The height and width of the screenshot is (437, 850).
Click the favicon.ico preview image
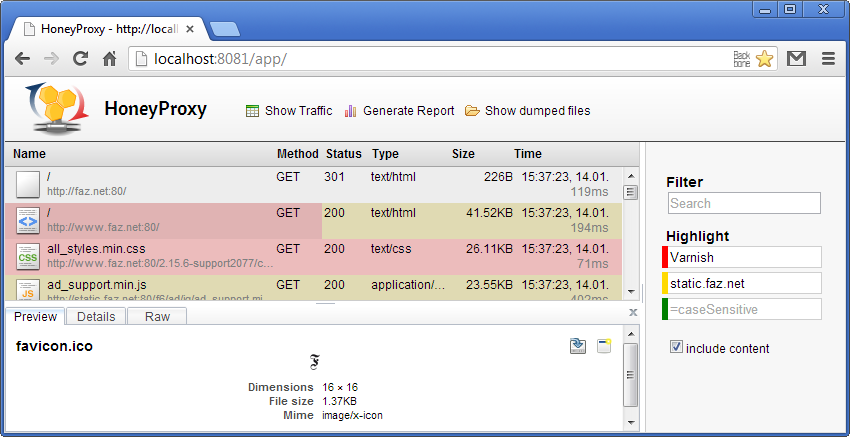coord(314,362)
